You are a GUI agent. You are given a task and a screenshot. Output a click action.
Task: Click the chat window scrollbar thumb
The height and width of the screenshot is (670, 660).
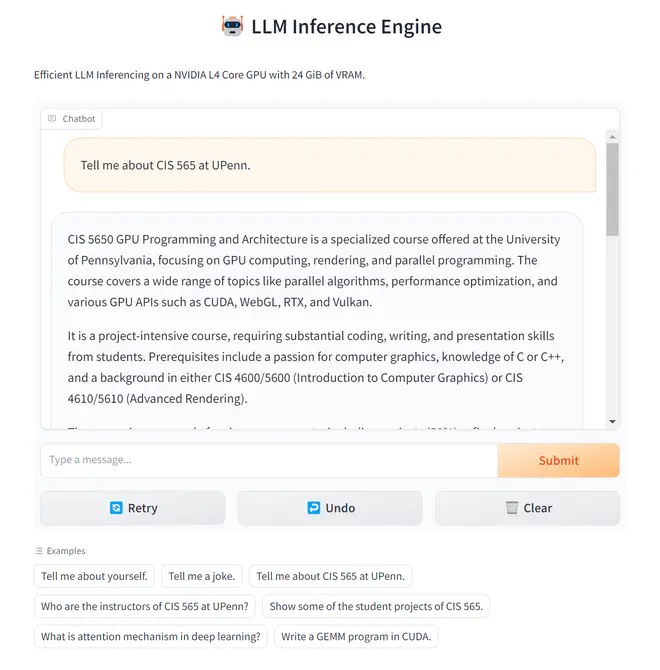point(612,190)
